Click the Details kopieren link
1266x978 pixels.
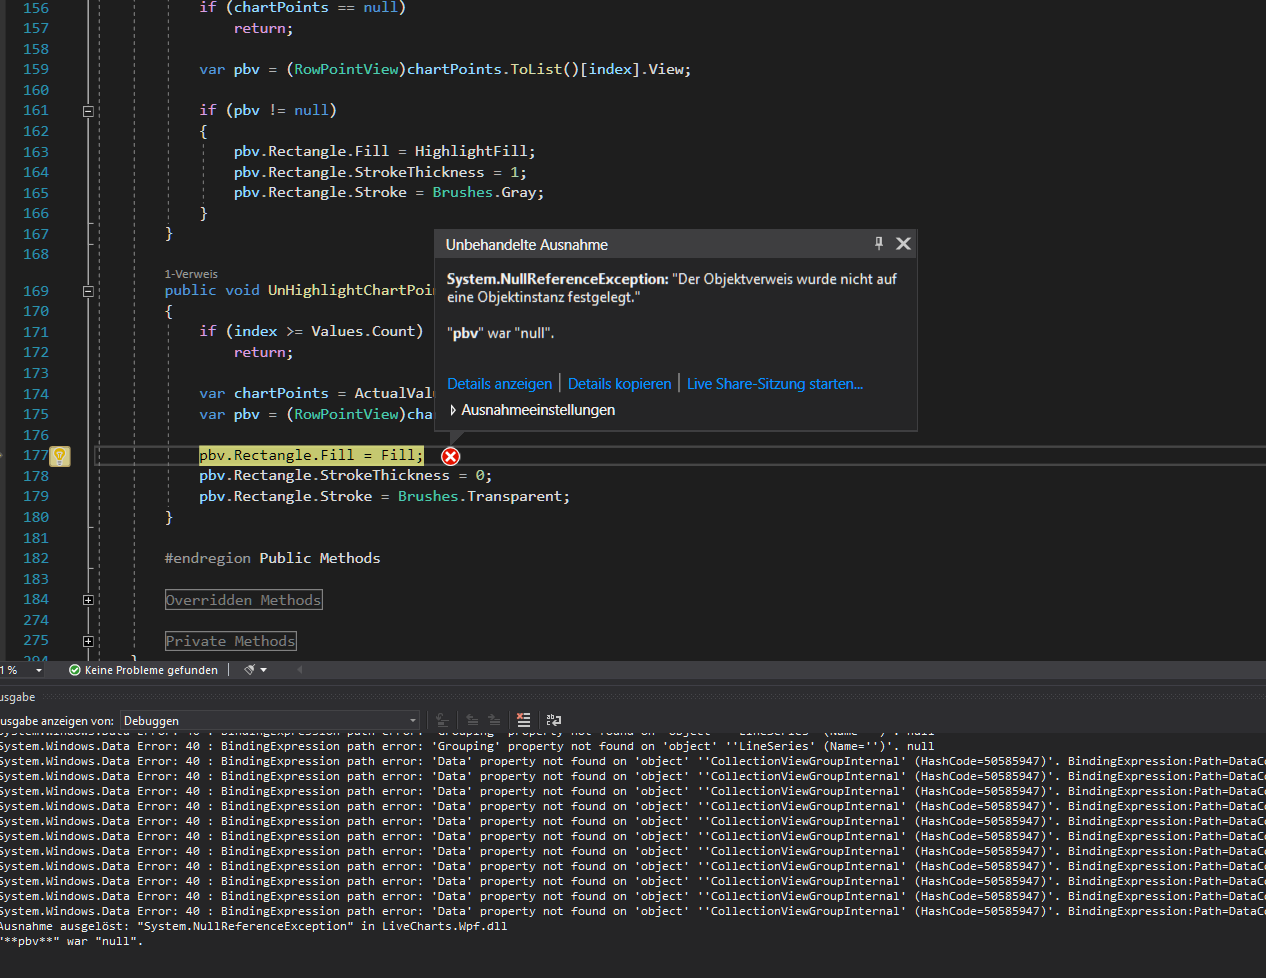tap(619, 384)
